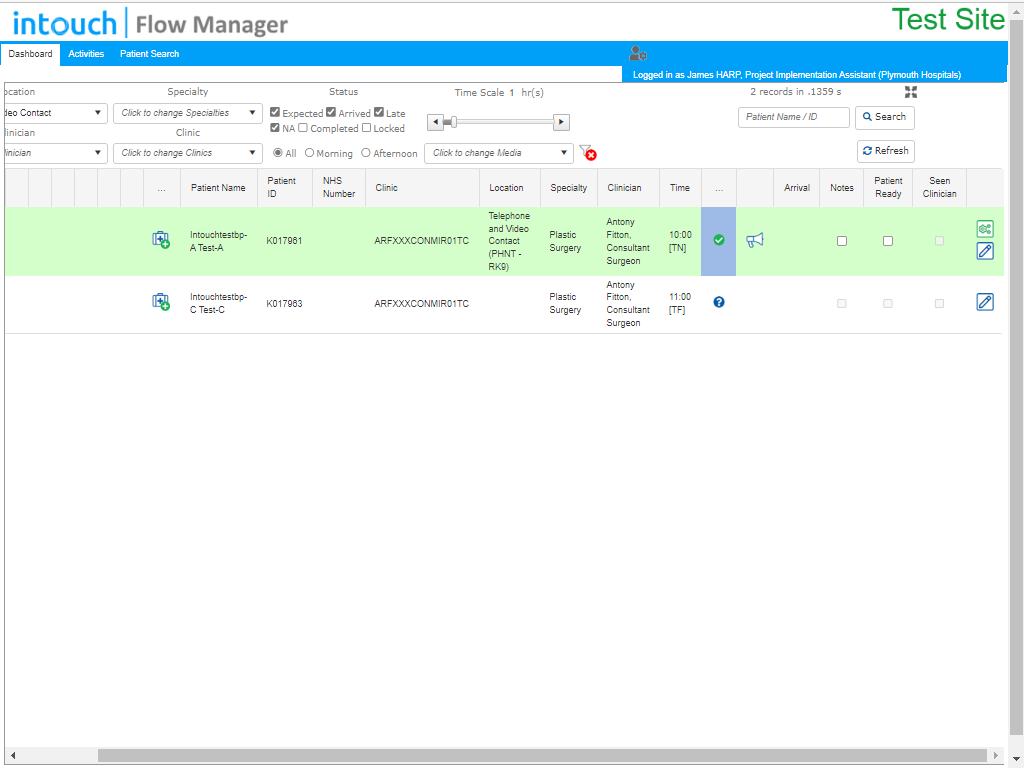1024x768 pixels.
Task: Click in the Patient Name / ID field
Action: pyautogui.click(x=793, y=117)
